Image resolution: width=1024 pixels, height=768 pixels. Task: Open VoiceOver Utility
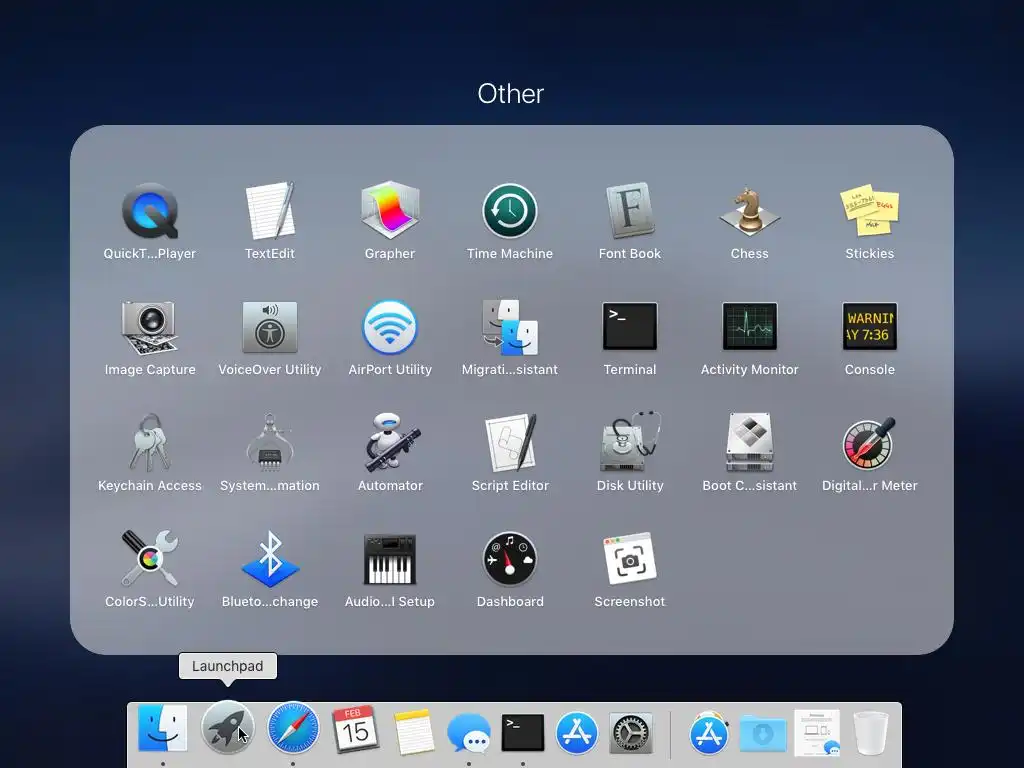pos(270,327)
